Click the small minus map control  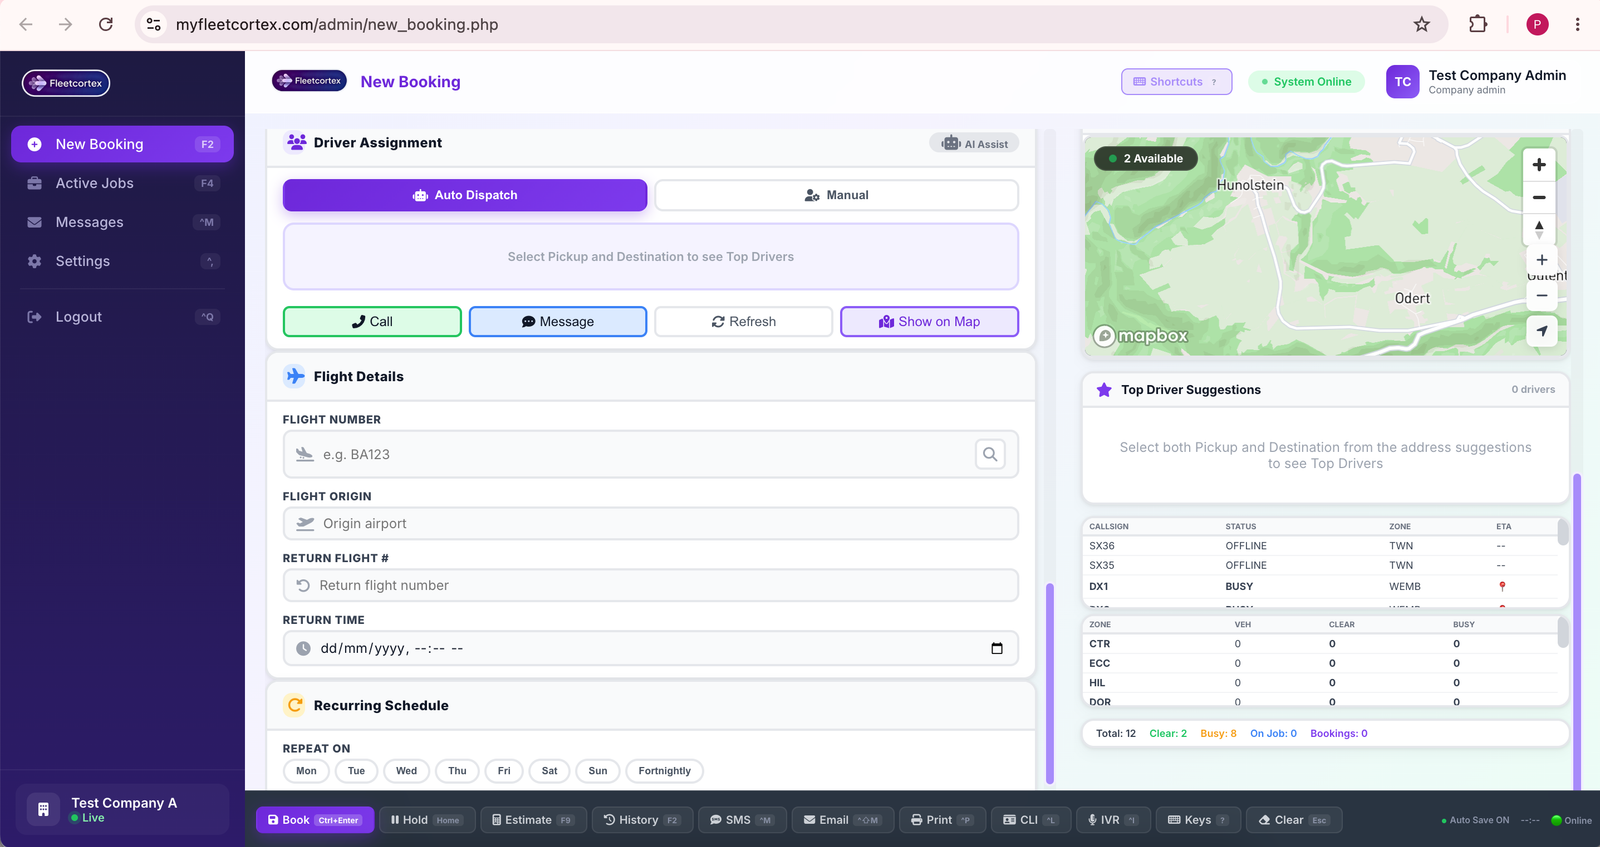pos(1542,295)
